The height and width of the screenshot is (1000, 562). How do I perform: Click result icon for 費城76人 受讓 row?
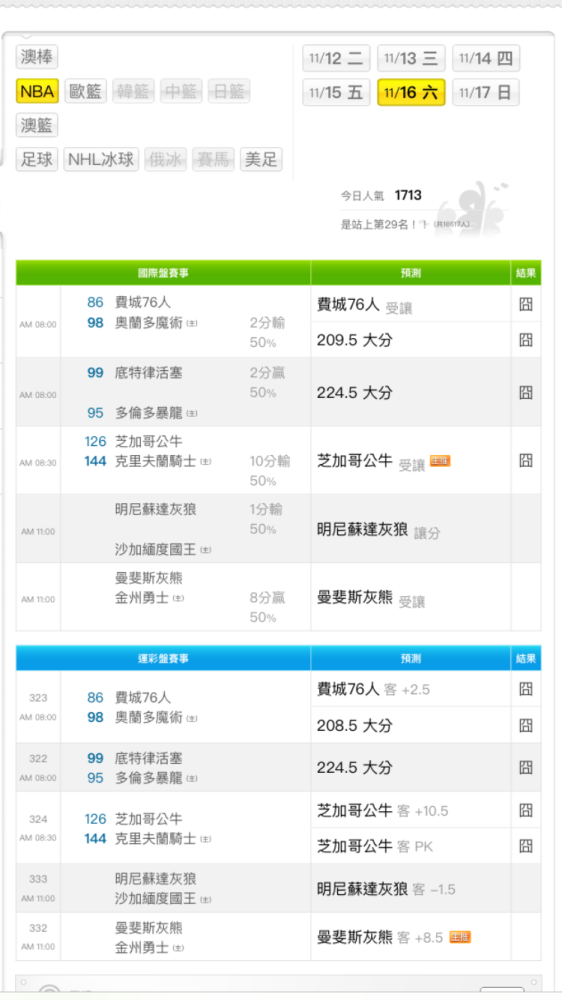(x=526, y=304)
